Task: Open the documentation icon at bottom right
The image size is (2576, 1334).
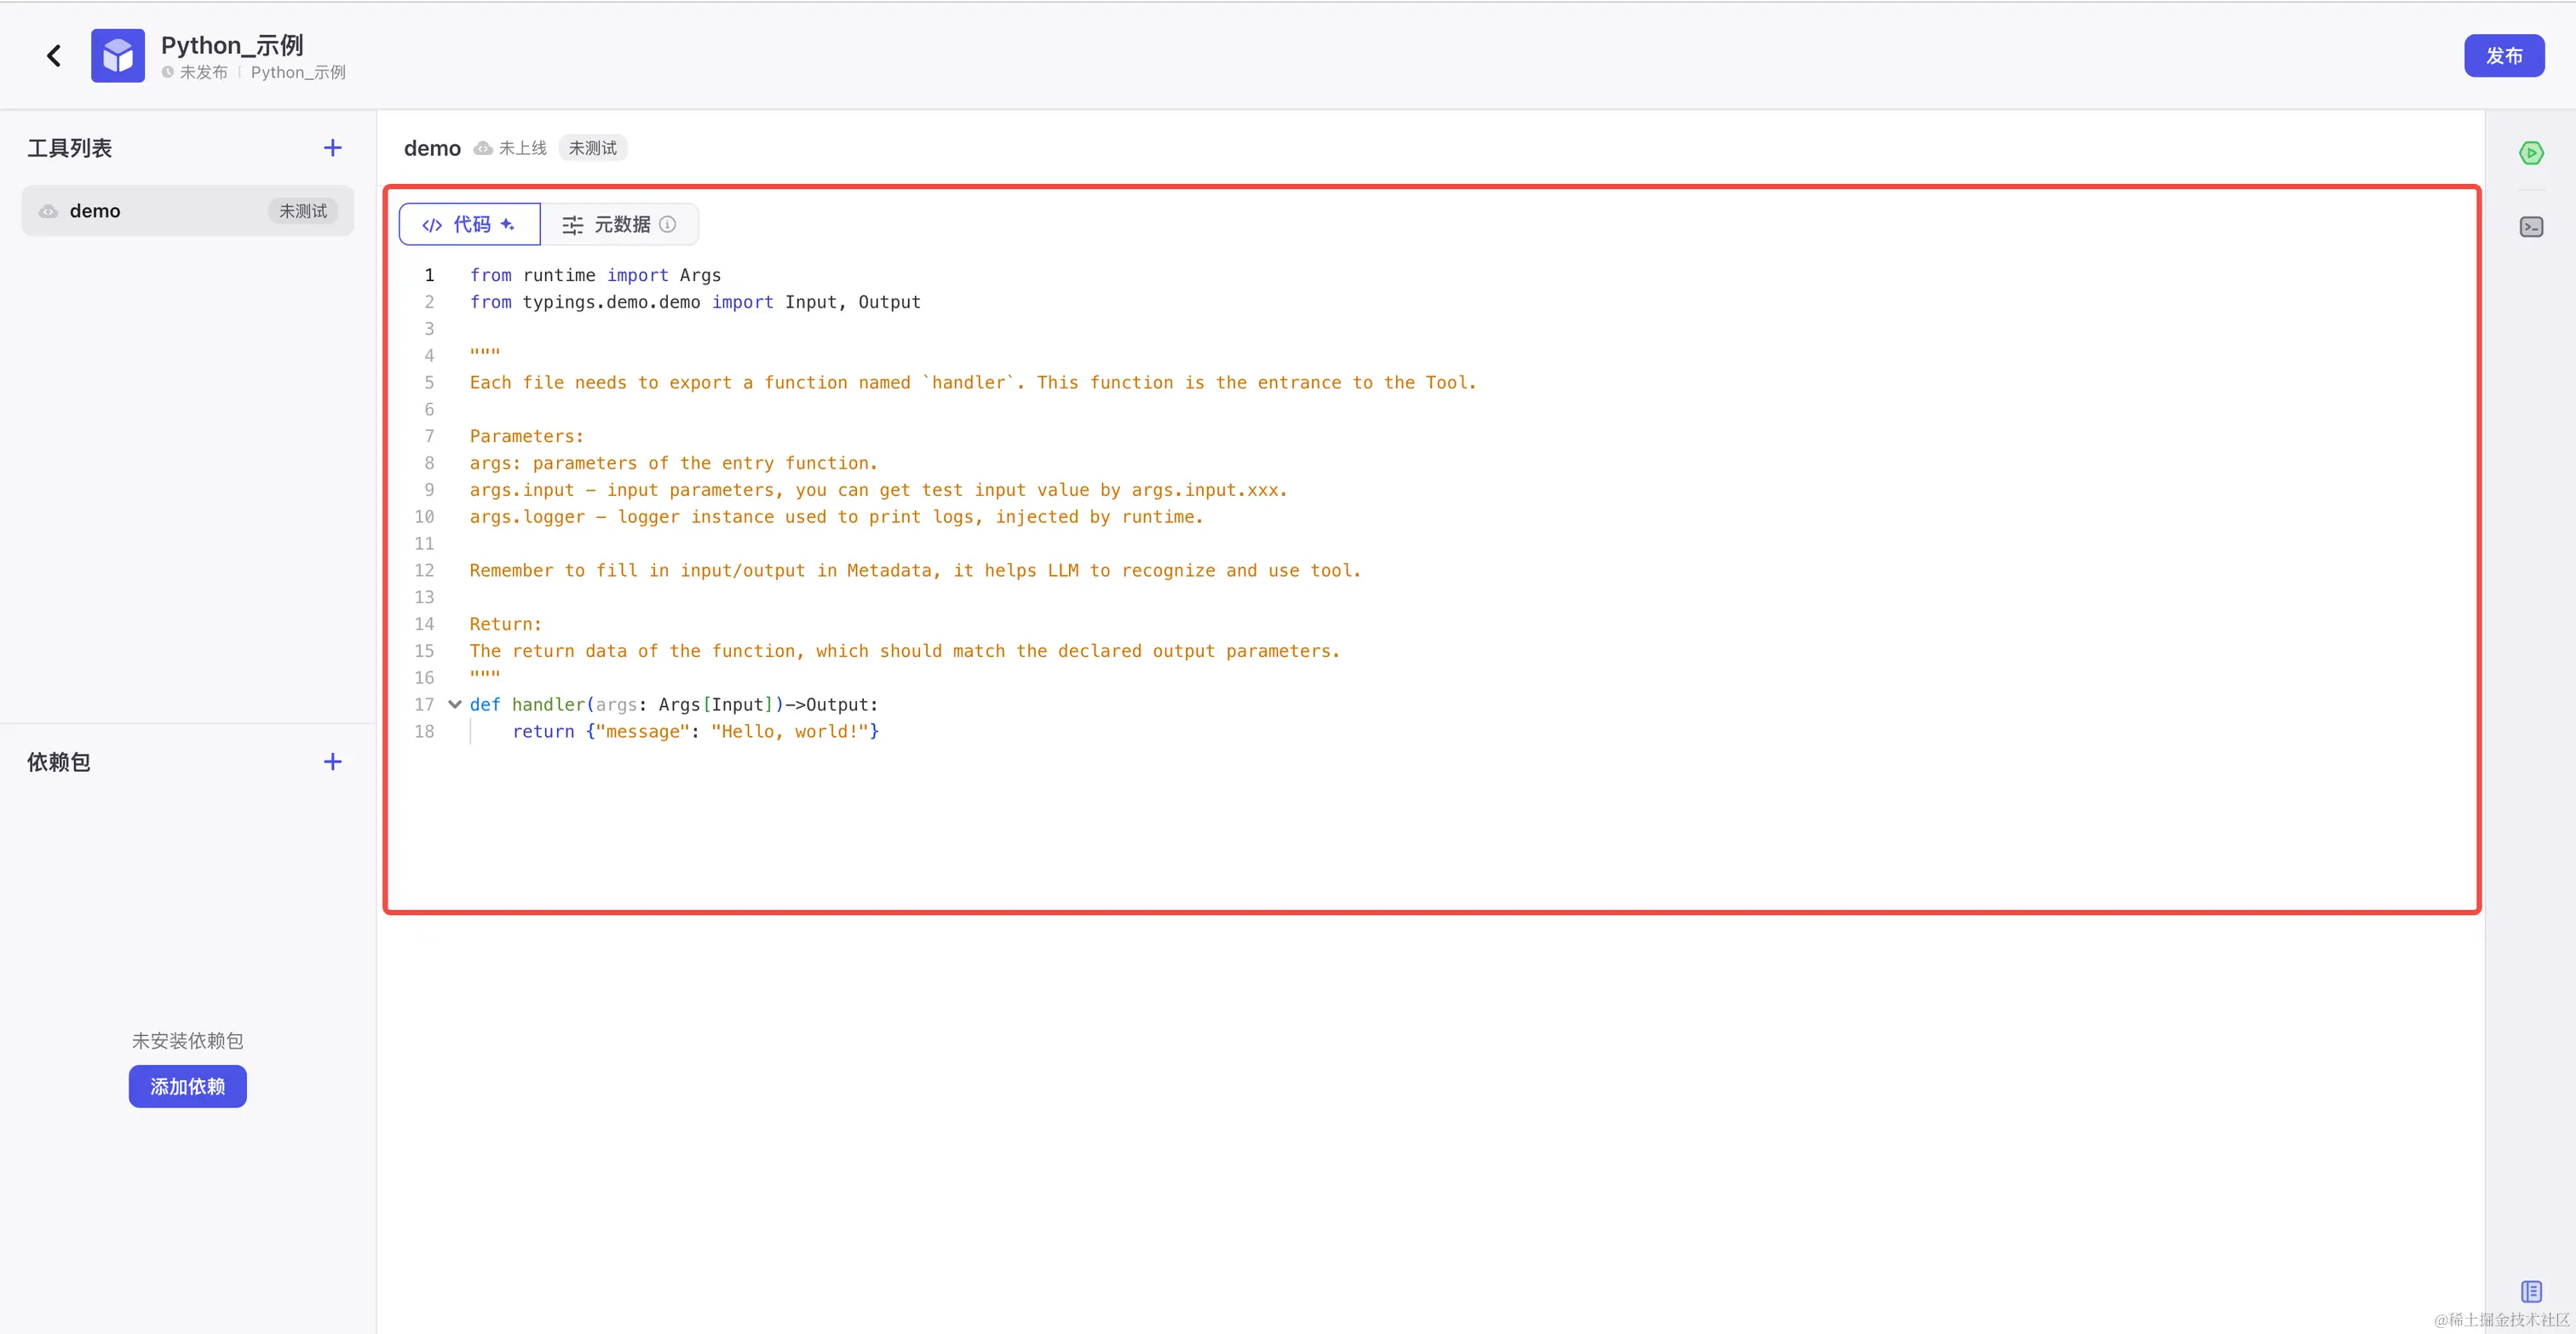Action: [x=2531, y=1291]
